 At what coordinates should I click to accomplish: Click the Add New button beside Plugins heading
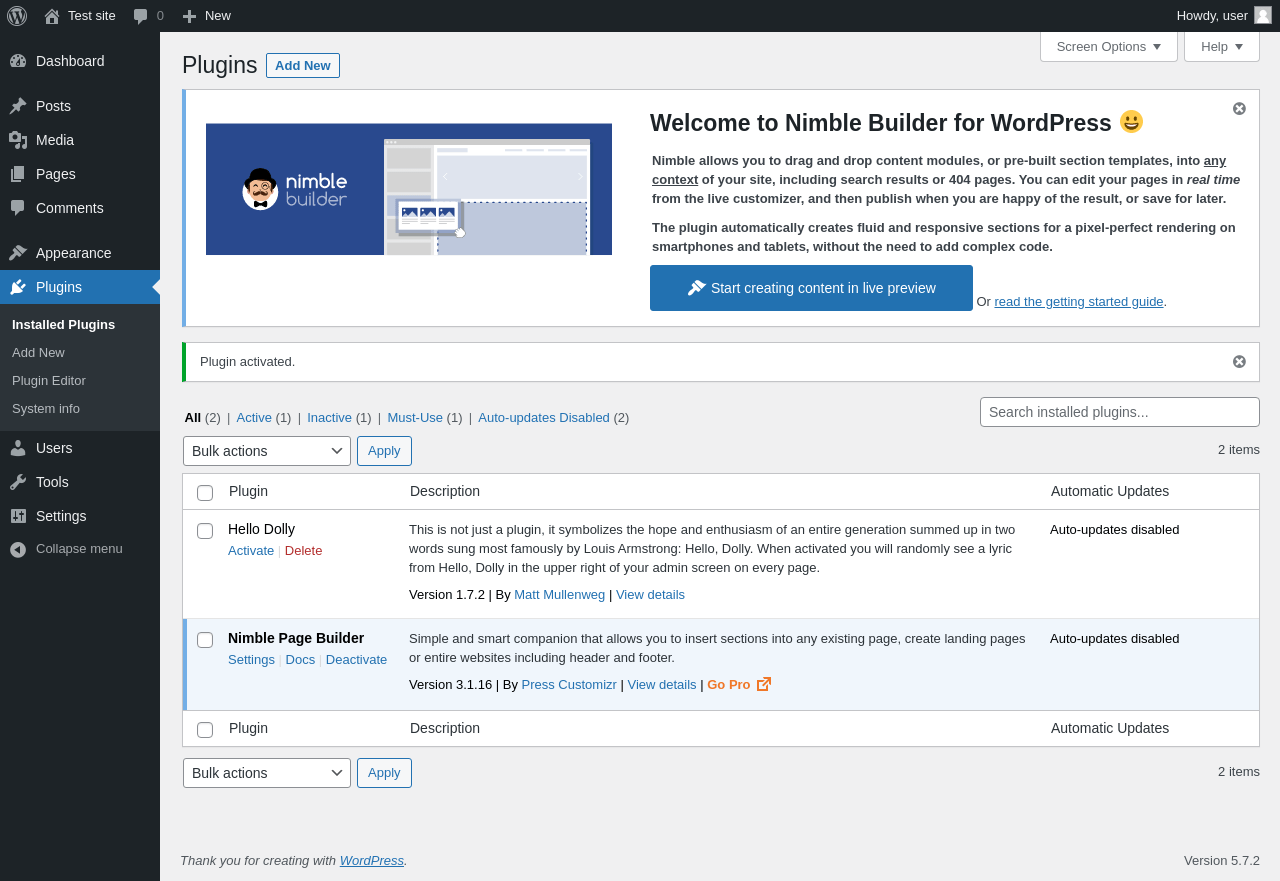[303, 65]
